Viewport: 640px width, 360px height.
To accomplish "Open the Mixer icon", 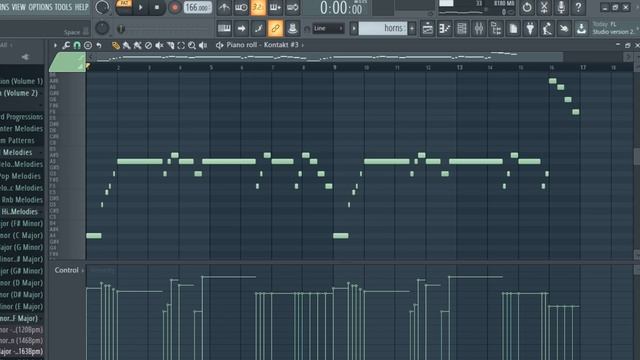I will tap(479, 29).
